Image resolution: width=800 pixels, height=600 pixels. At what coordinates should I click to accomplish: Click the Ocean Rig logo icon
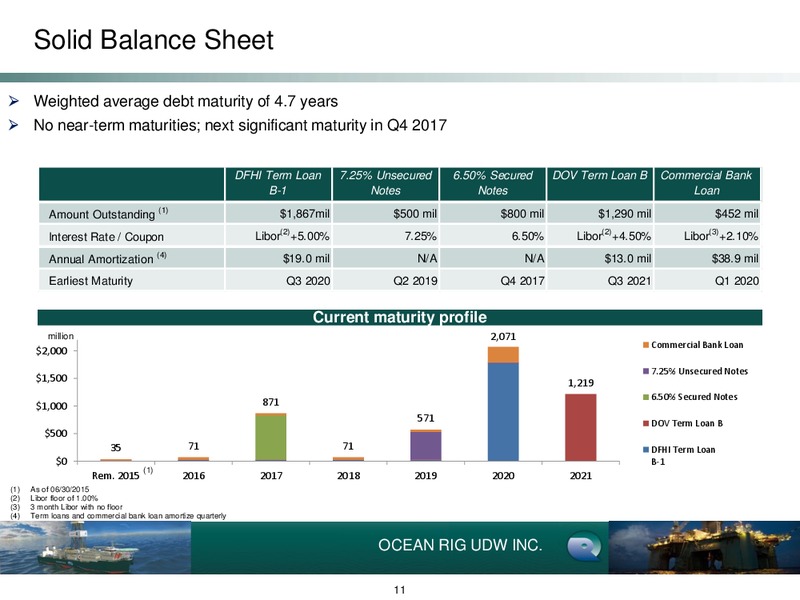(584, 546)
